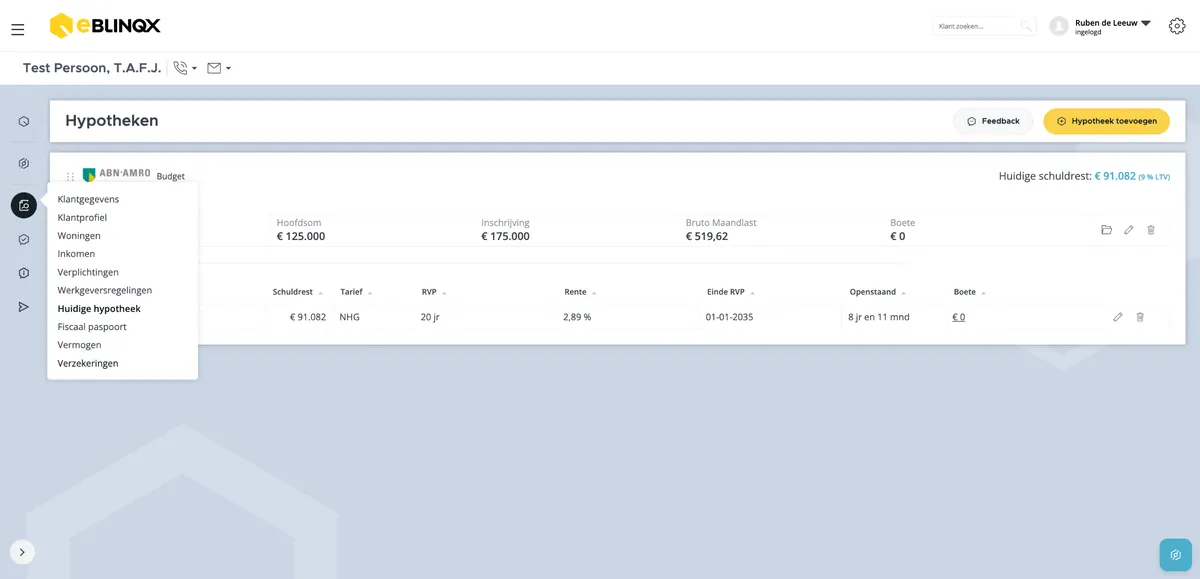Expand the sidebar with the arrow button
This screenshot has width=1200, height=579.
pyautogui.click(x=22, y=552)
